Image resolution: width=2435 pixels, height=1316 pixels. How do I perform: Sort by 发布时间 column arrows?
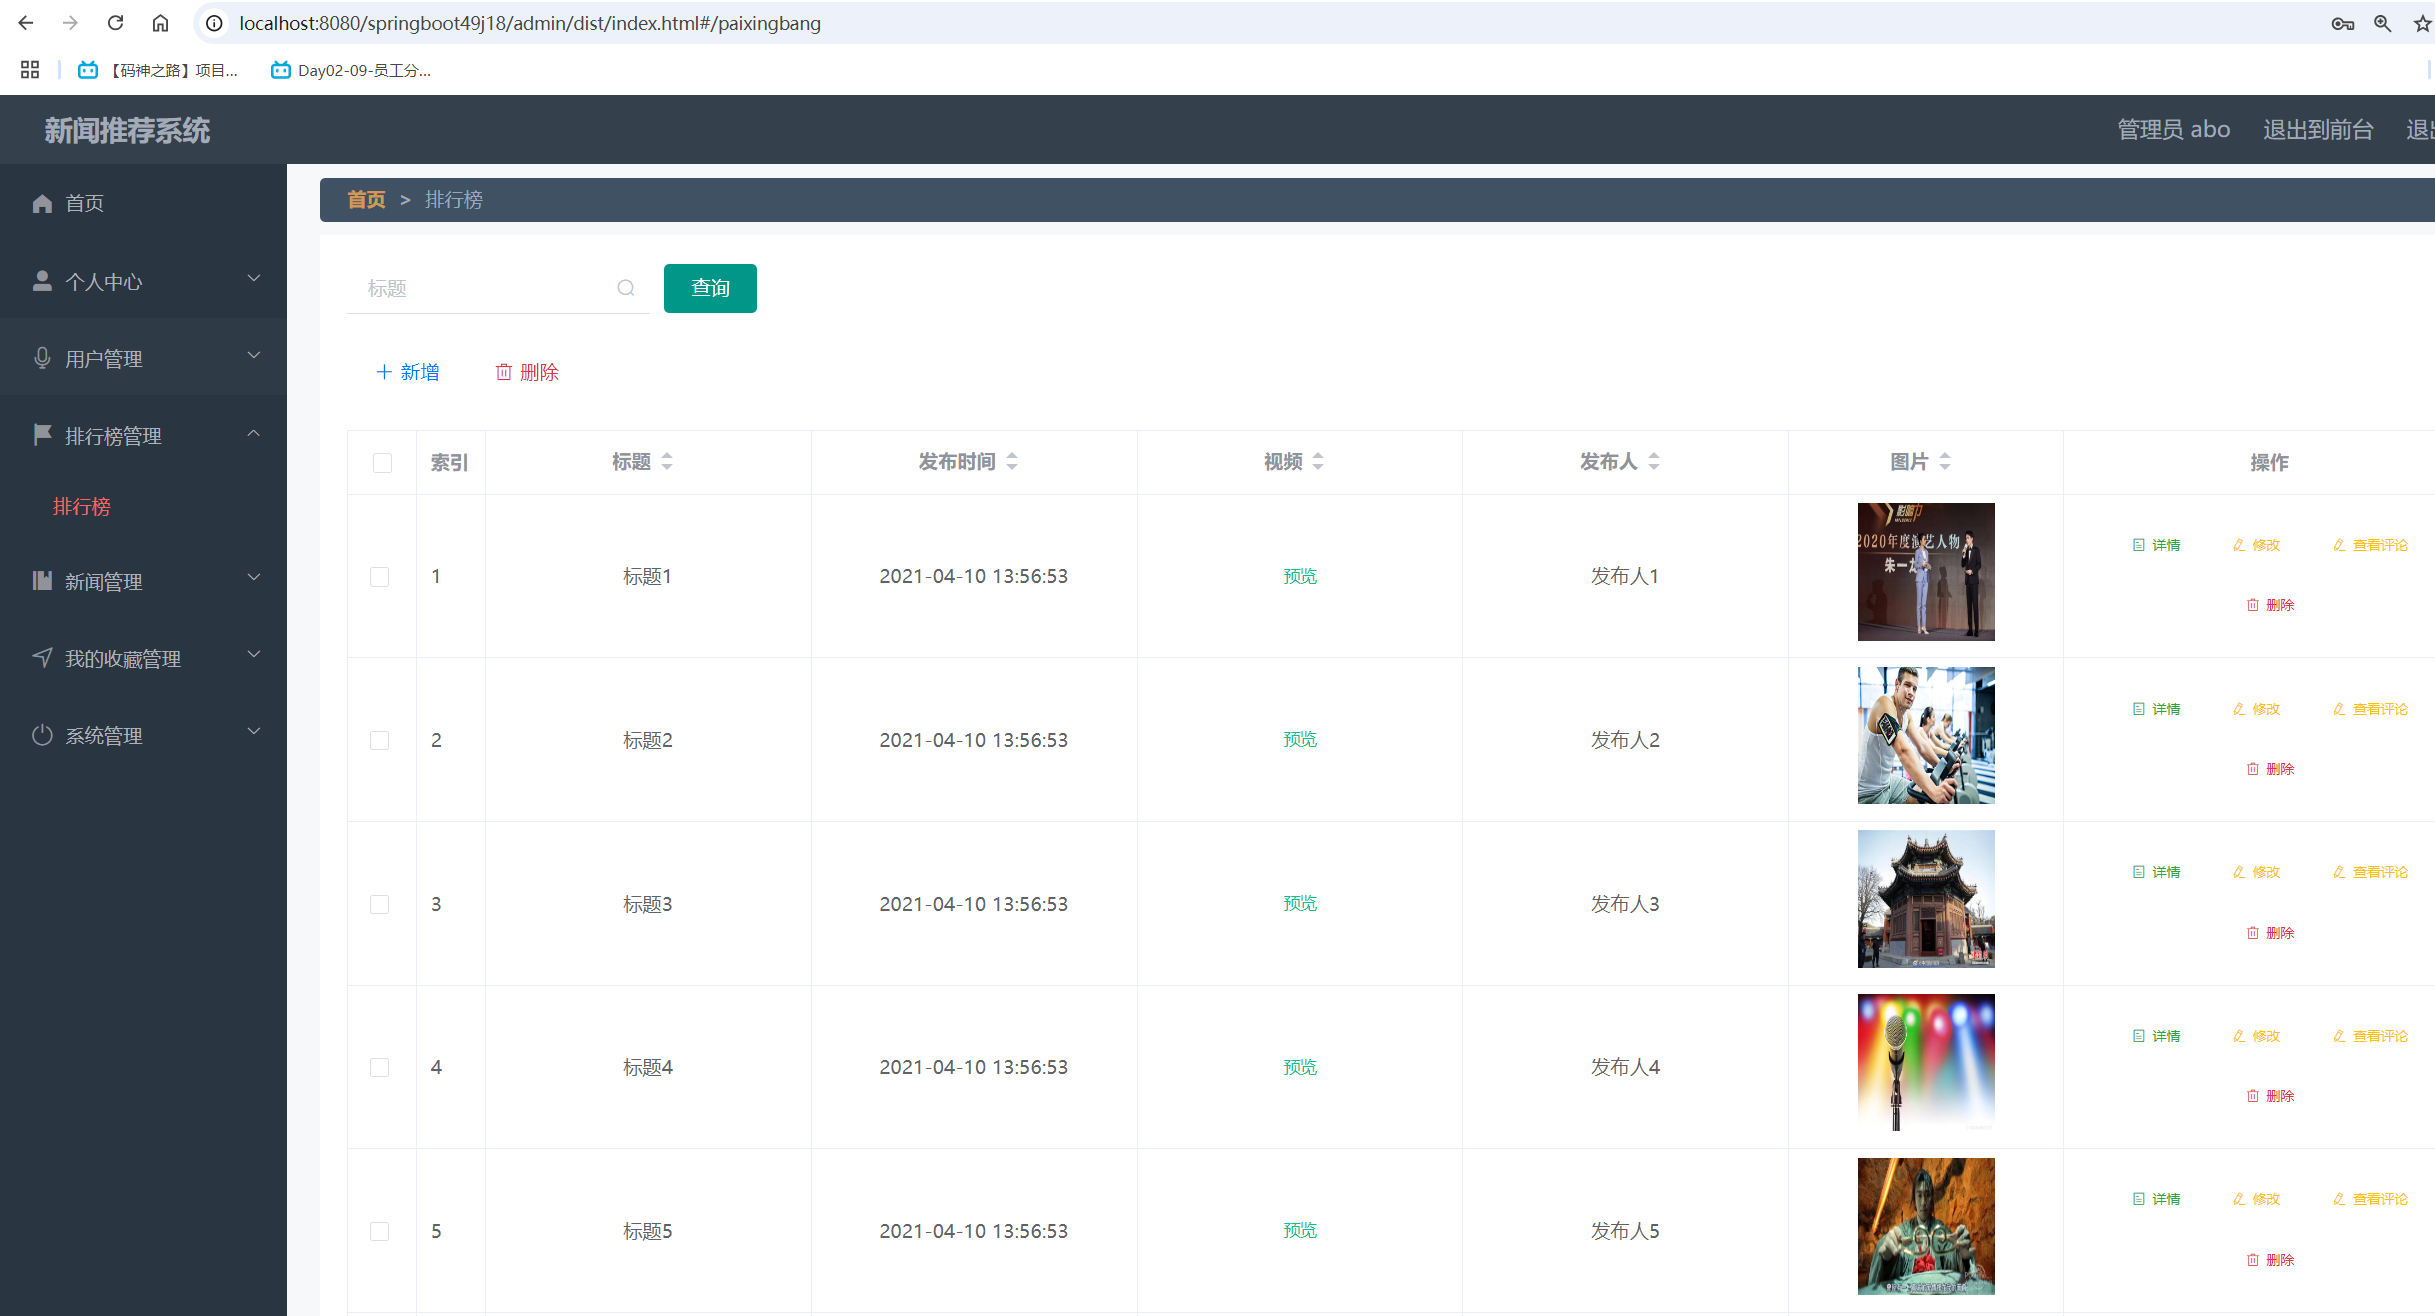click(x=1012, y=461)
